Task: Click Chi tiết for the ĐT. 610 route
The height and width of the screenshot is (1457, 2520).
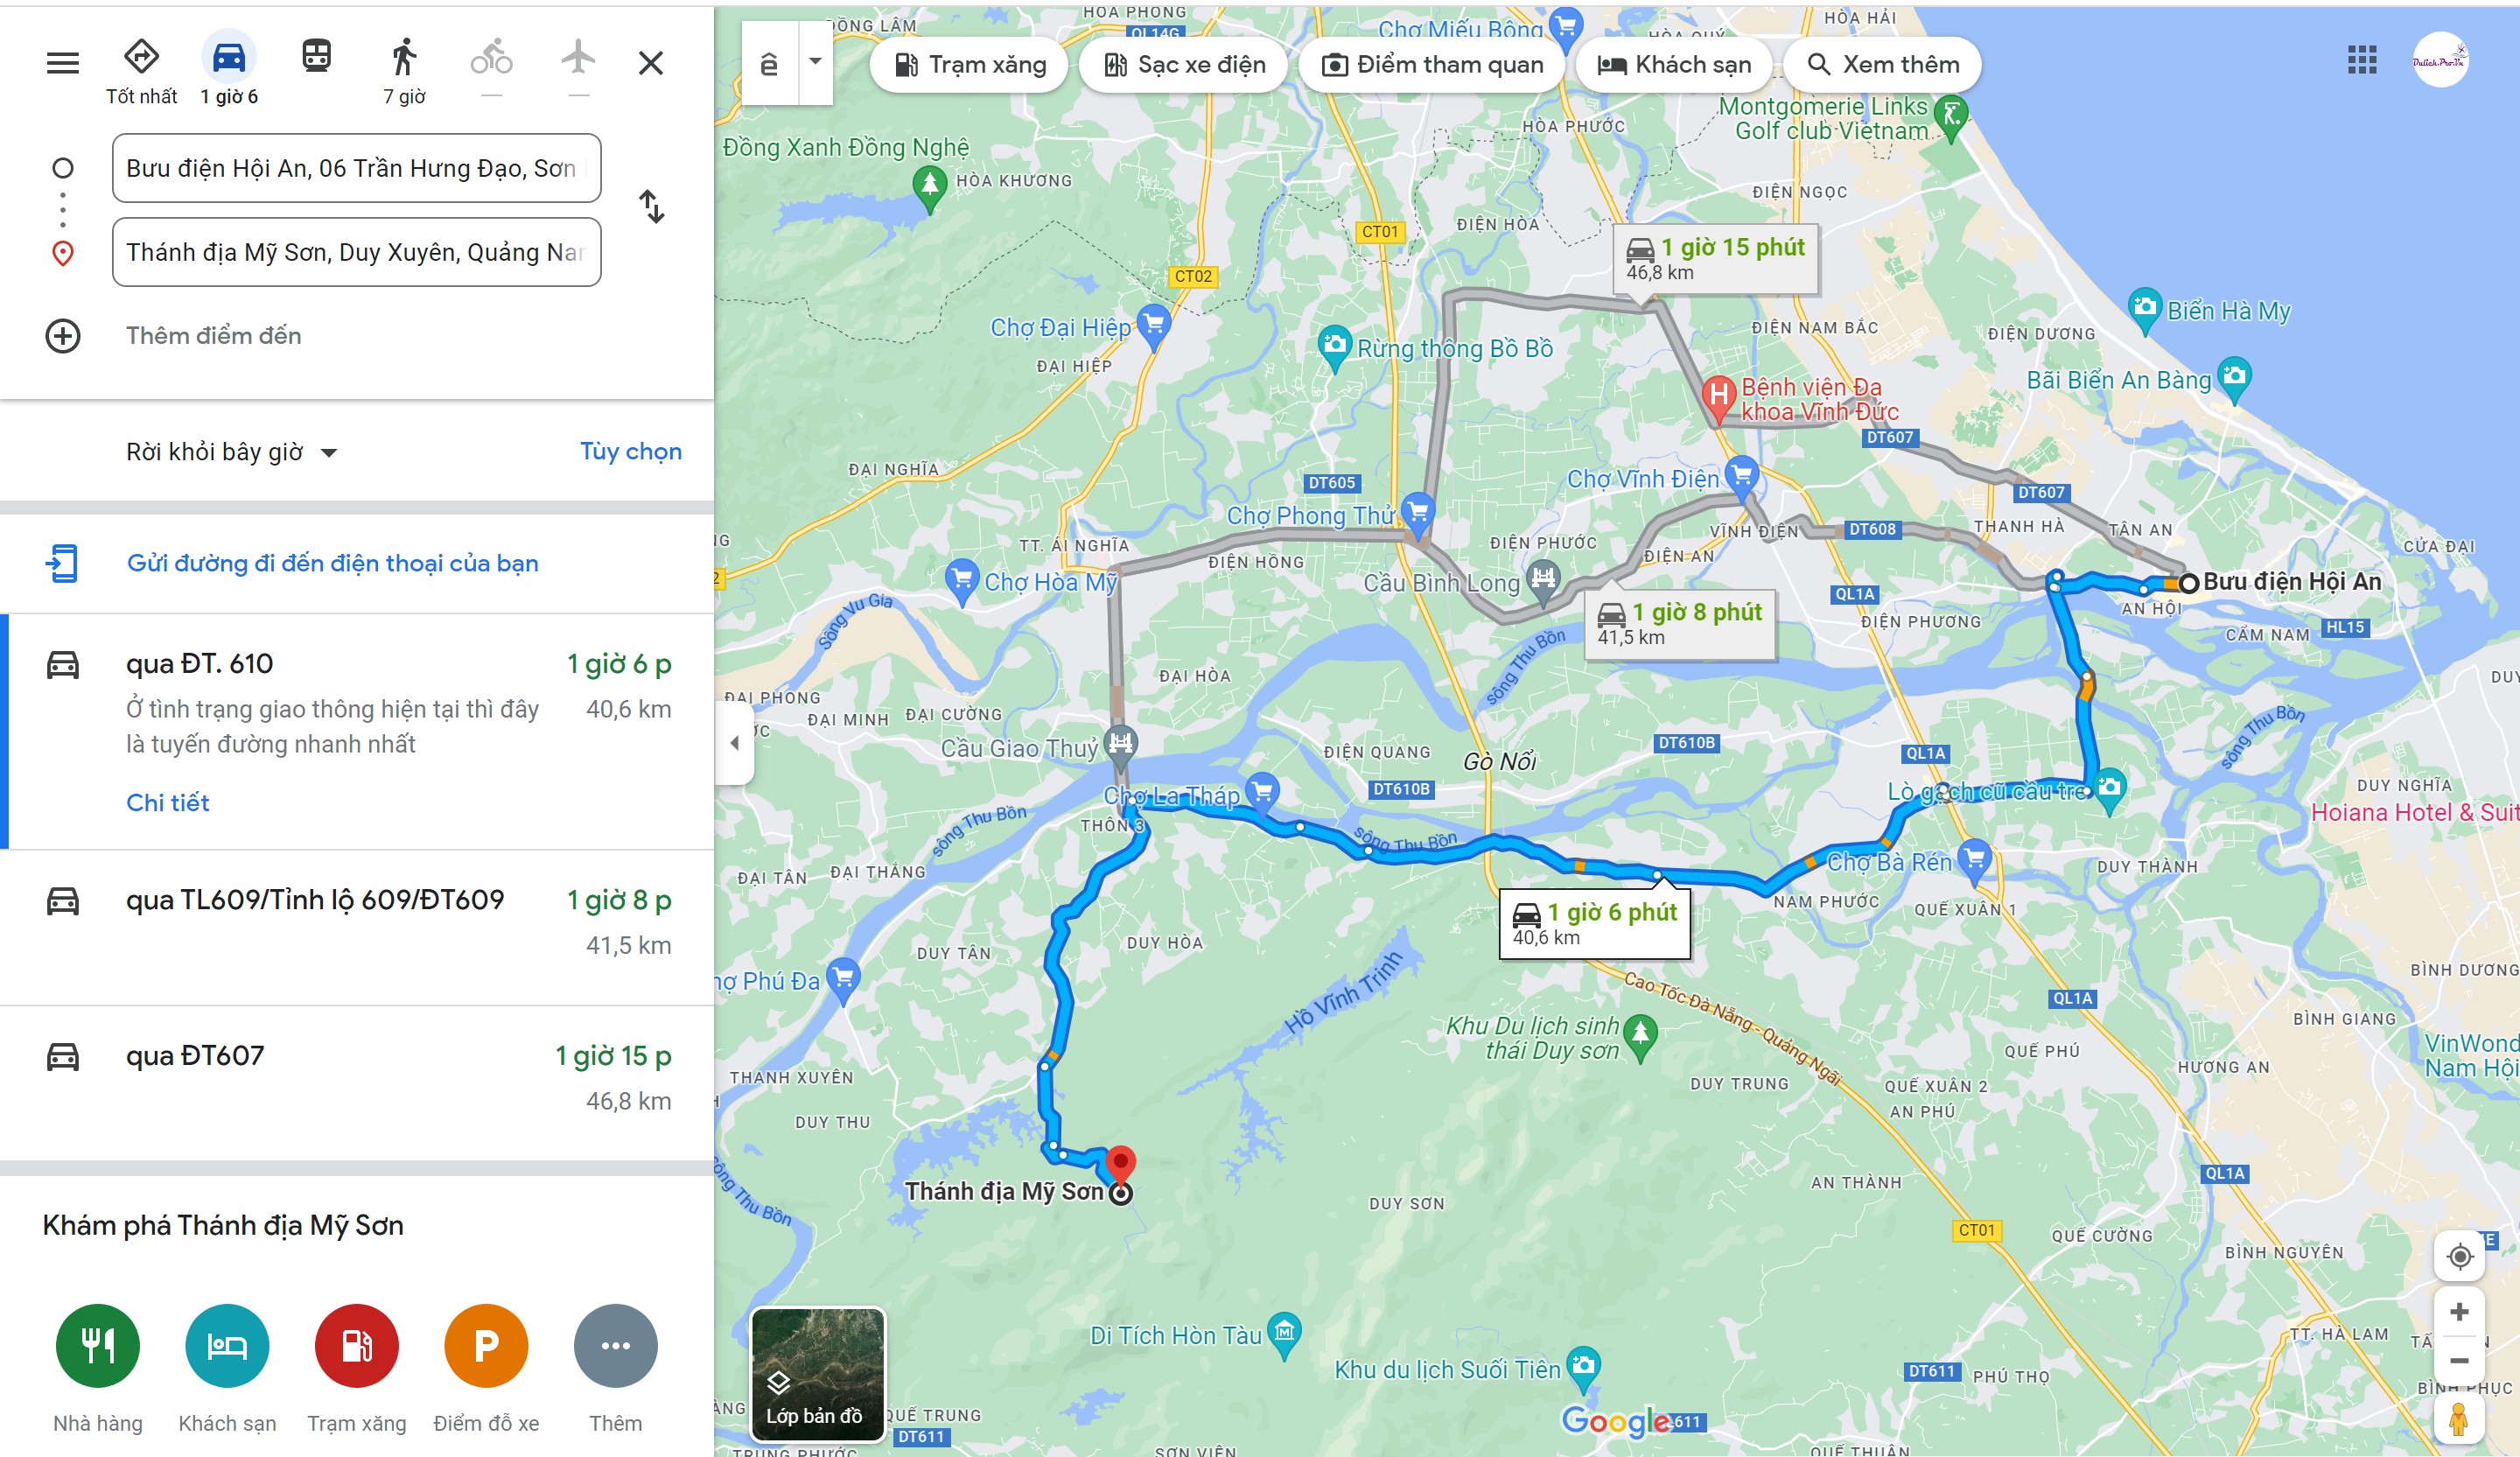Action: pos(167,802)
